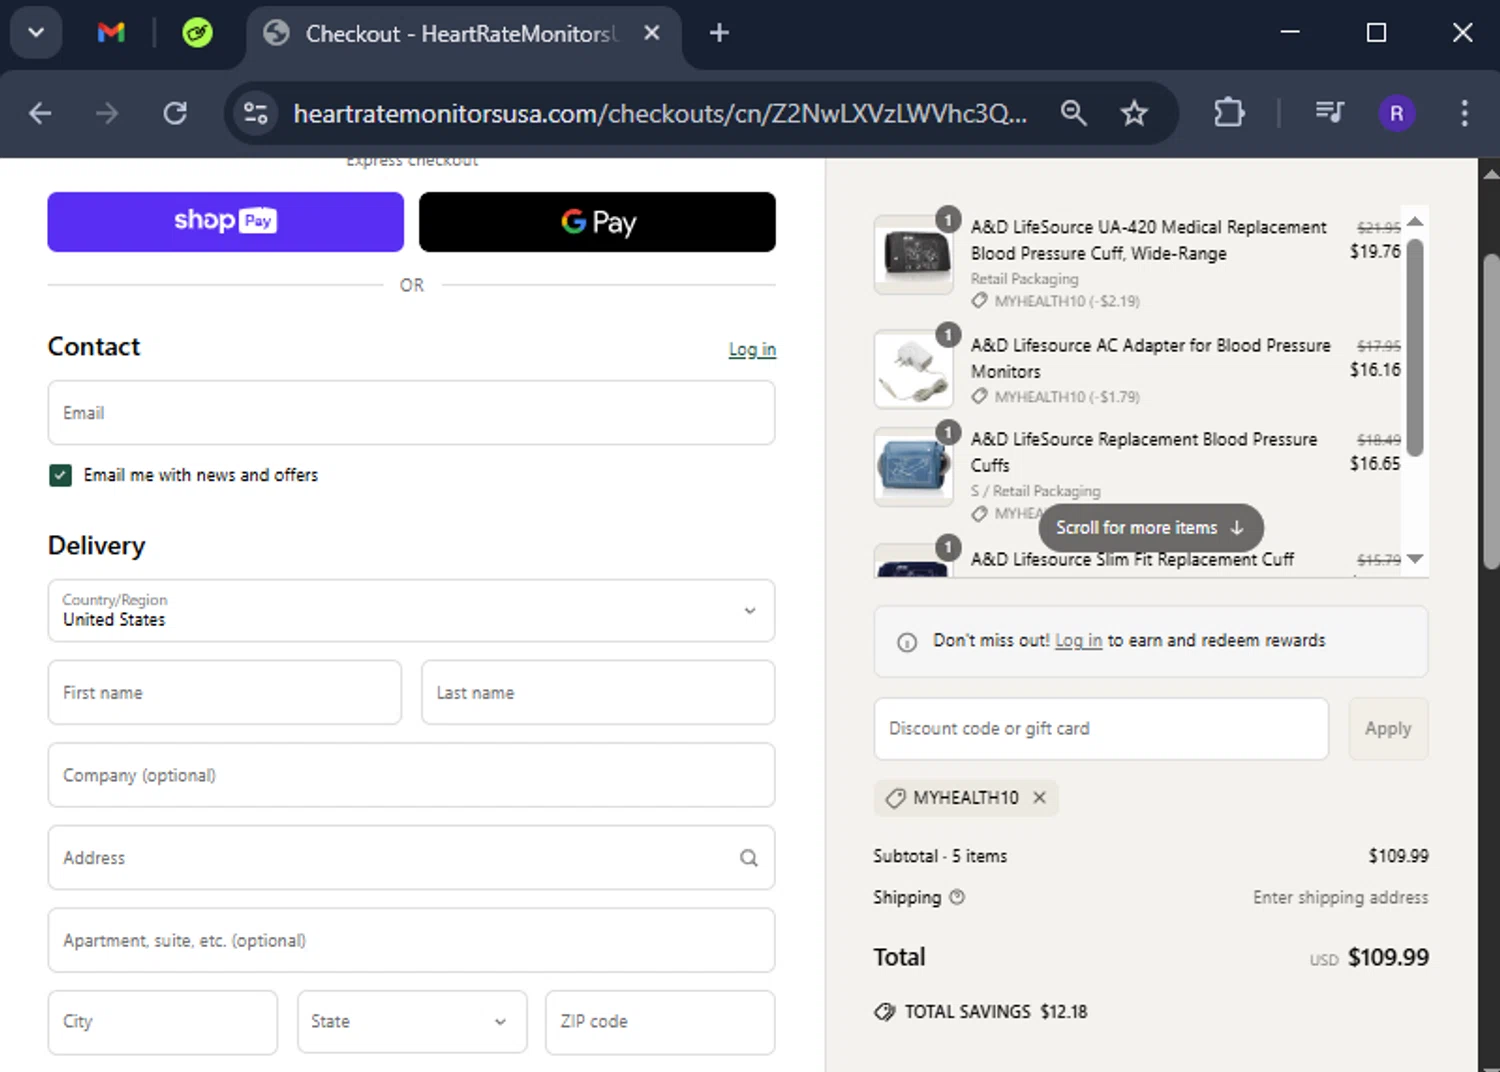Click the AC Adapter product thumbnail
This screenshot has height=1072, width=1500.
[x=913, y=370]
